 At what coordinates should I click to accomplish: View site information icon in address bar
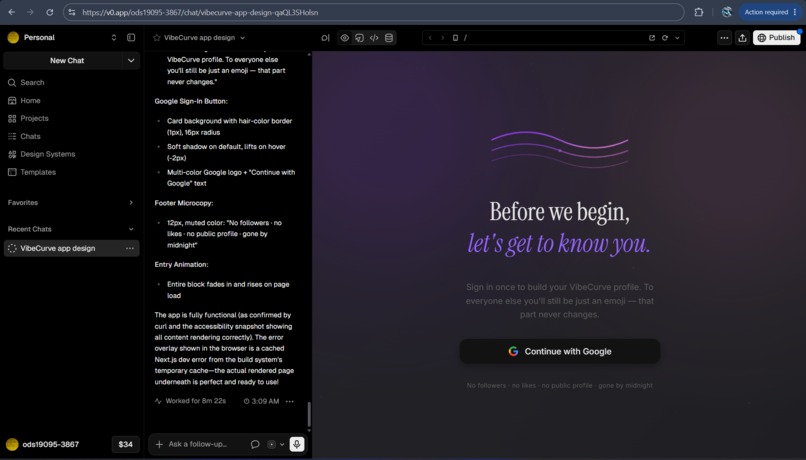72,12
